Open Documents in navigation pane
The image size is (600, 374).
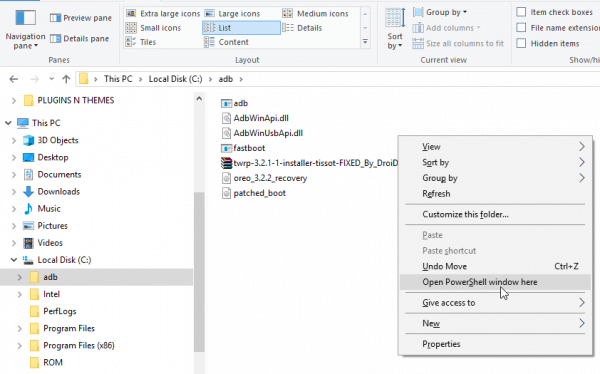tap(59, 175)
